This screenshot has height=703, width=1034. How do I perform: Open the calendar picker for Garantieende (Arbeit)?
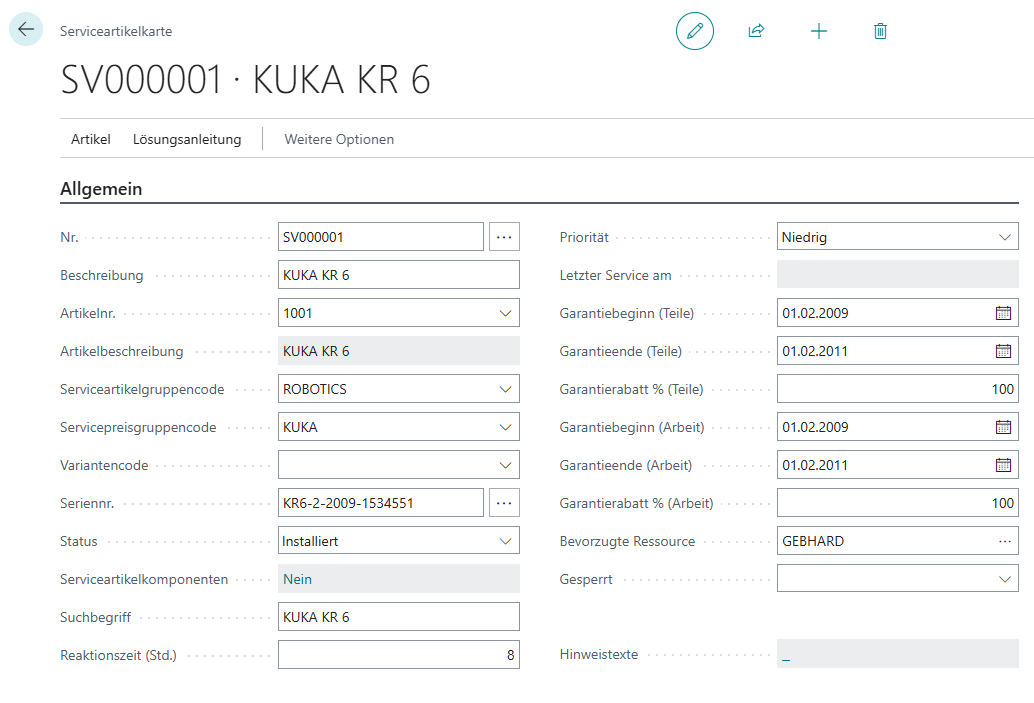coord(1003,465)
